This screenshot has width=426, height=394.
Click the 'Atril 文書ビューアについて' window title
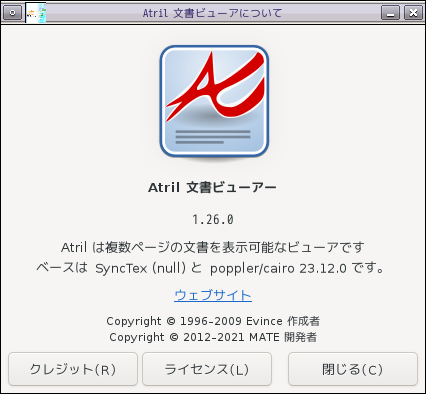[212, 13]
